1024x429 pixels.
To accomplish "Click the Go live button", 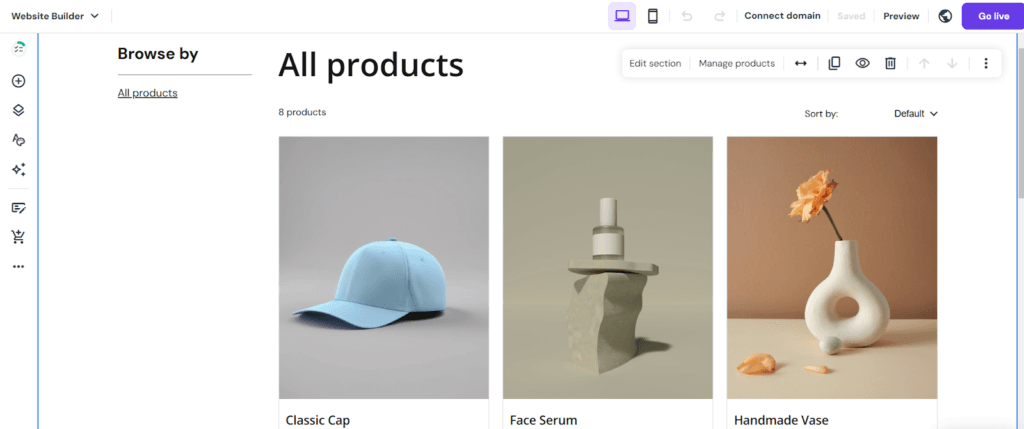I will coord(993,16).
